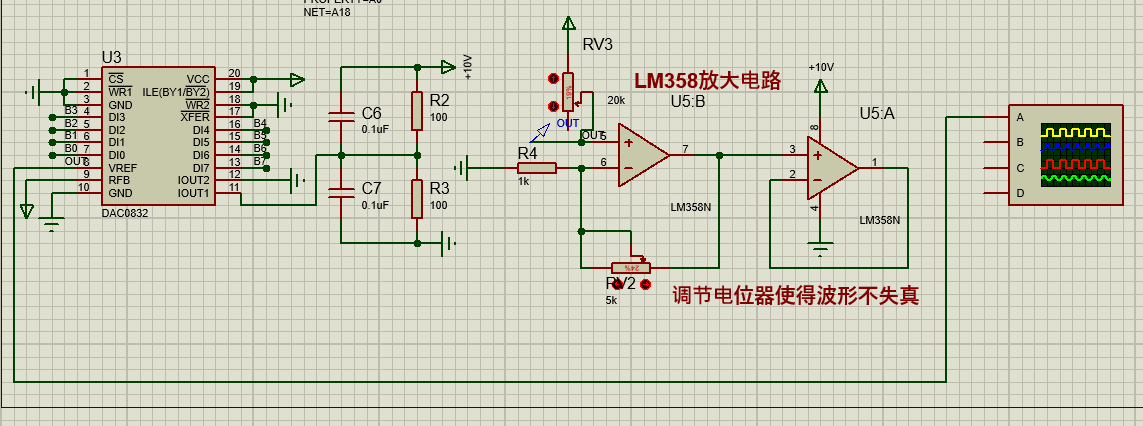Select the power terminal arrow above RV3
Screen dimensions: 1143x426
pos(568,23)
